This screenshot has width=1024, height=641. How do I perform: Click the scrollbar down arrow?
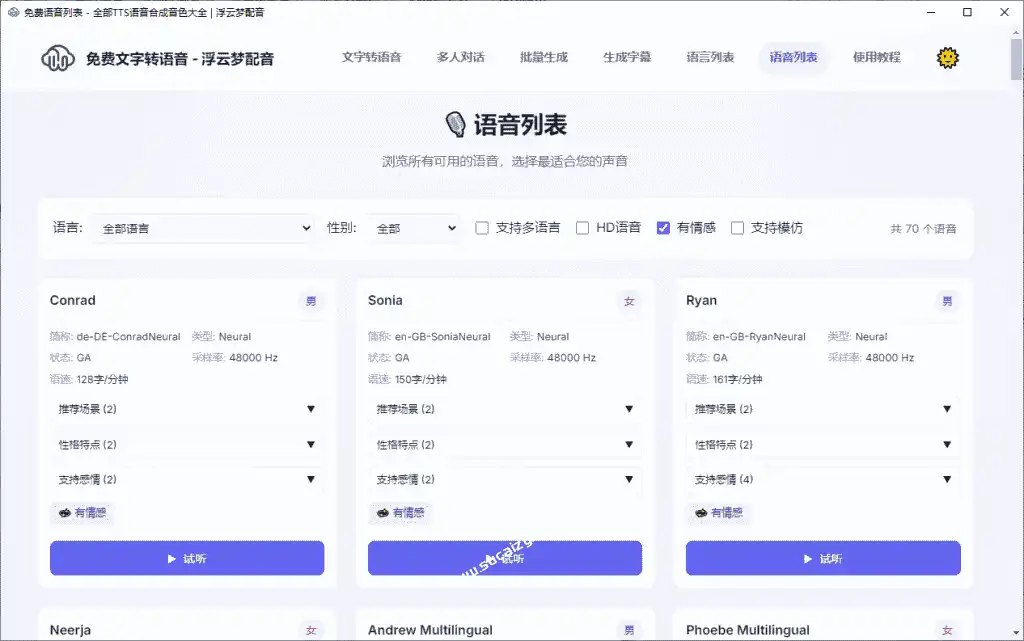click(x=1016, y=633)
